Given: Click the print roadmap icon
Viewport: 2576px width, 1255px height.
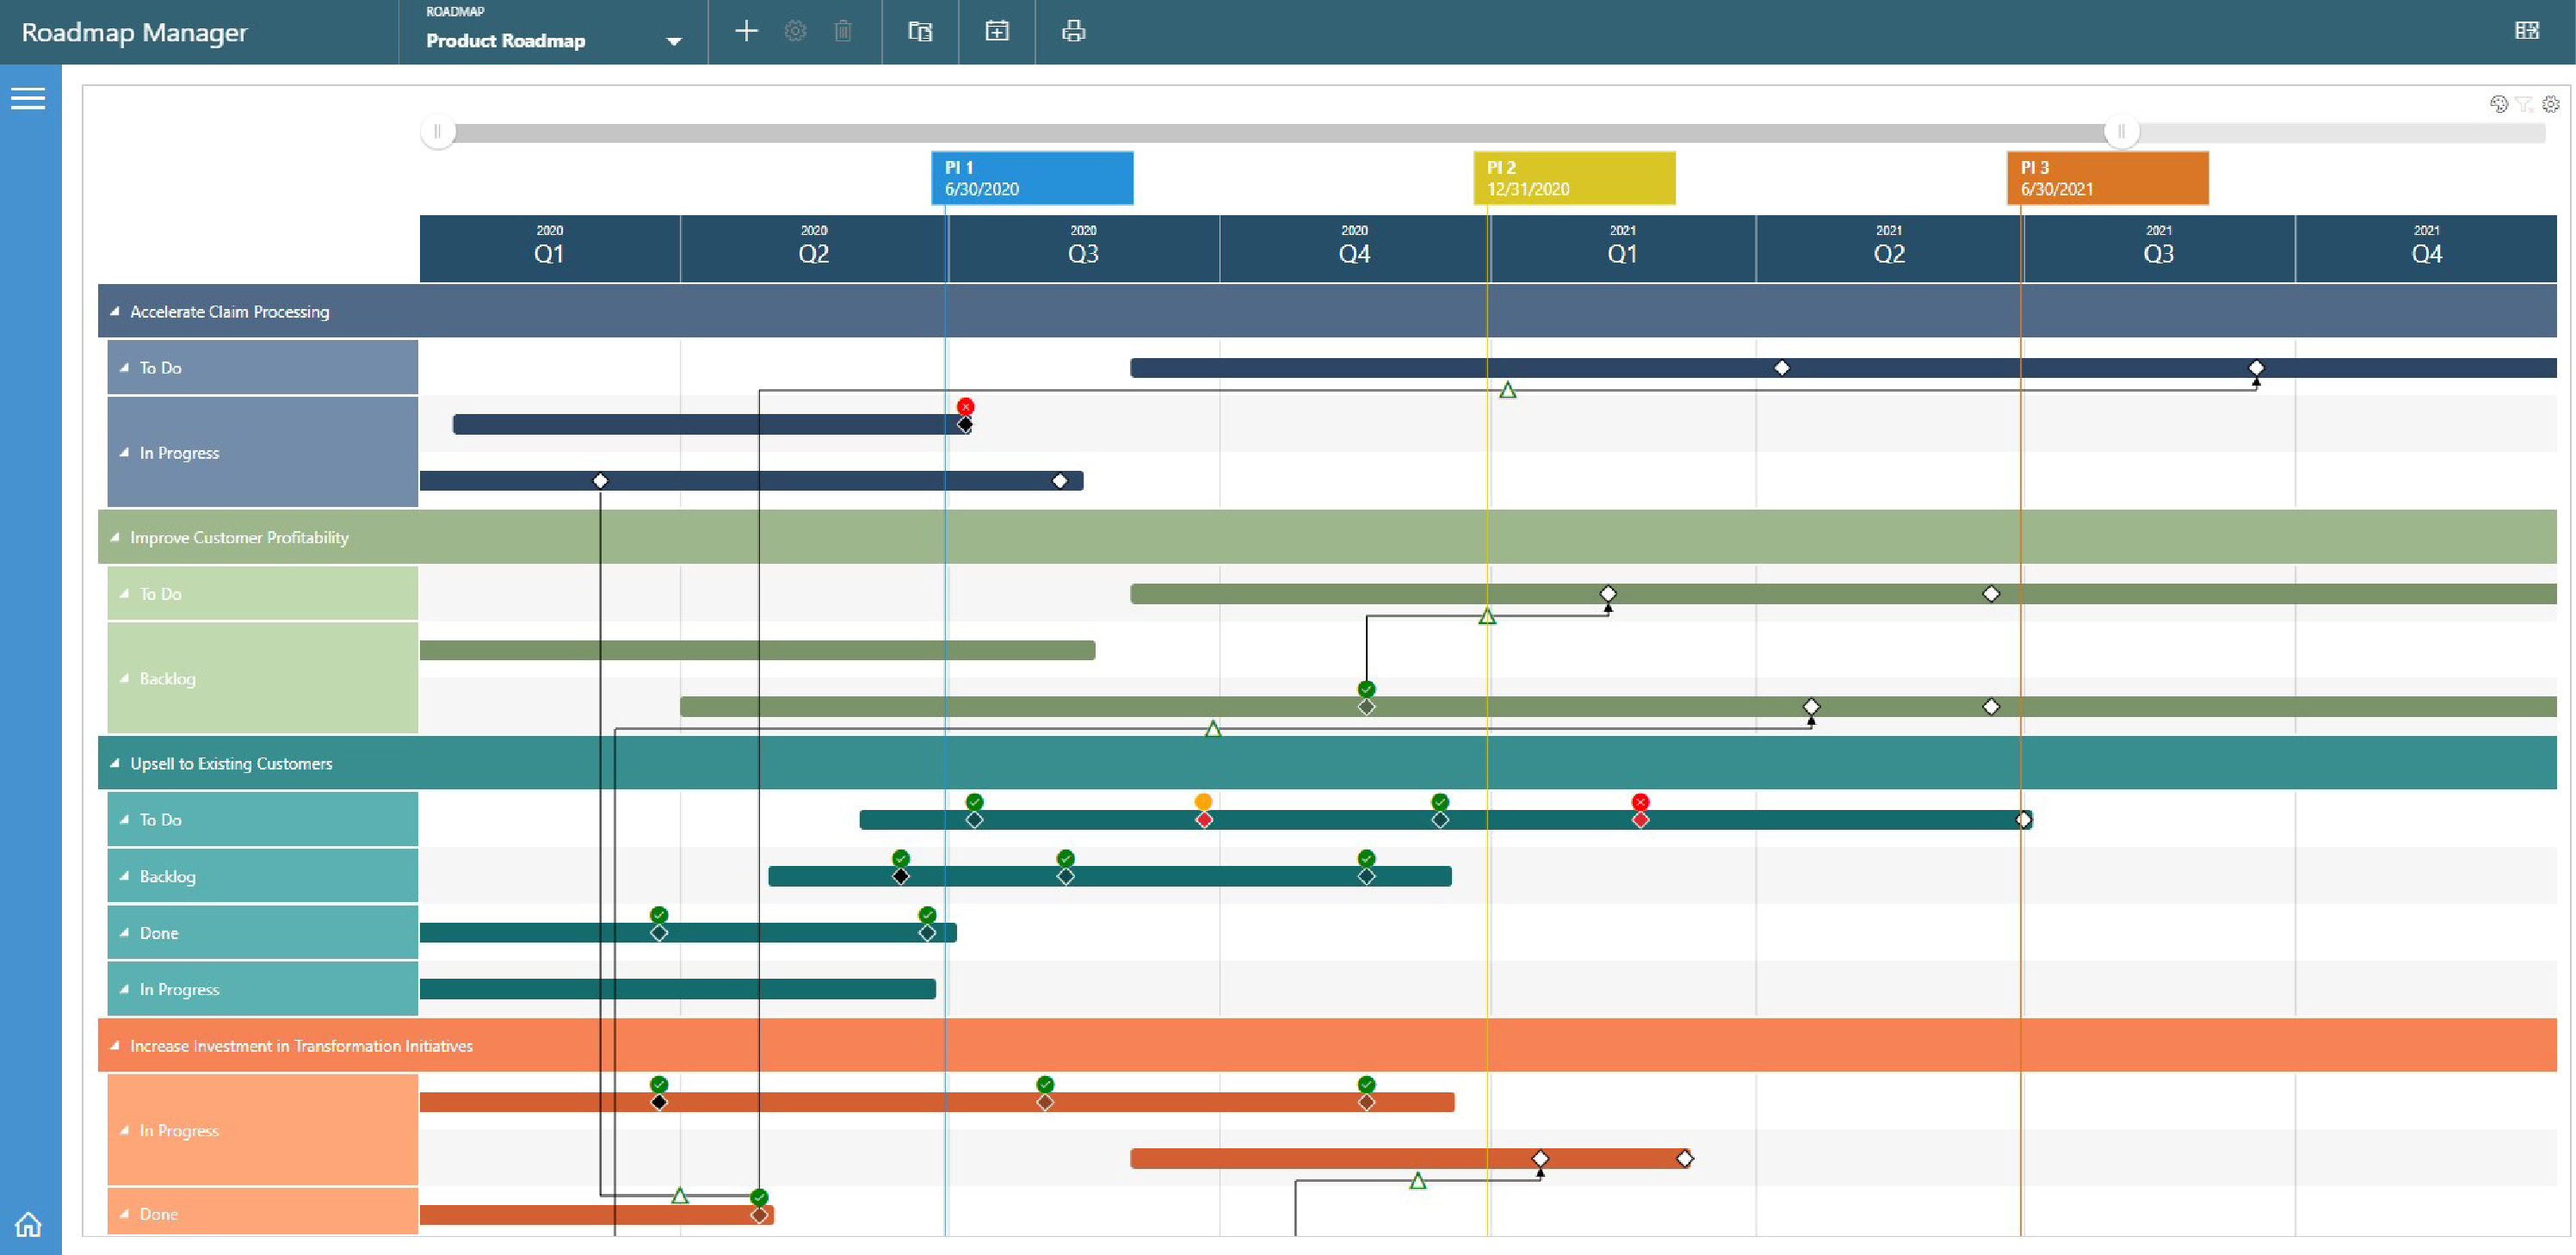Looking at the screenshot, I should (1073, 31).
